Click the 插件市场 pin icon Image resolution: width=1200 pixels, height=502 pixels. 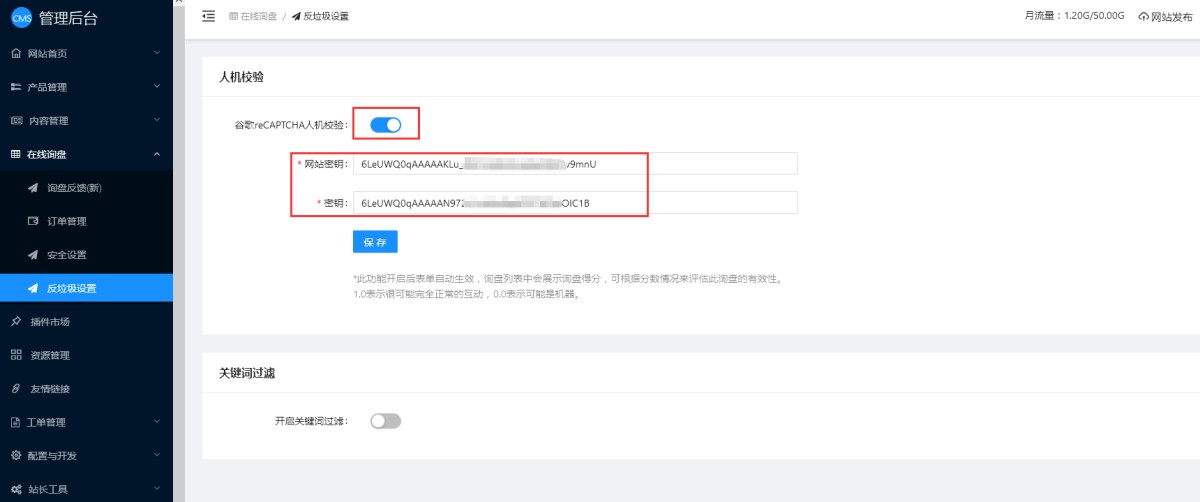(x=15, y=321)
